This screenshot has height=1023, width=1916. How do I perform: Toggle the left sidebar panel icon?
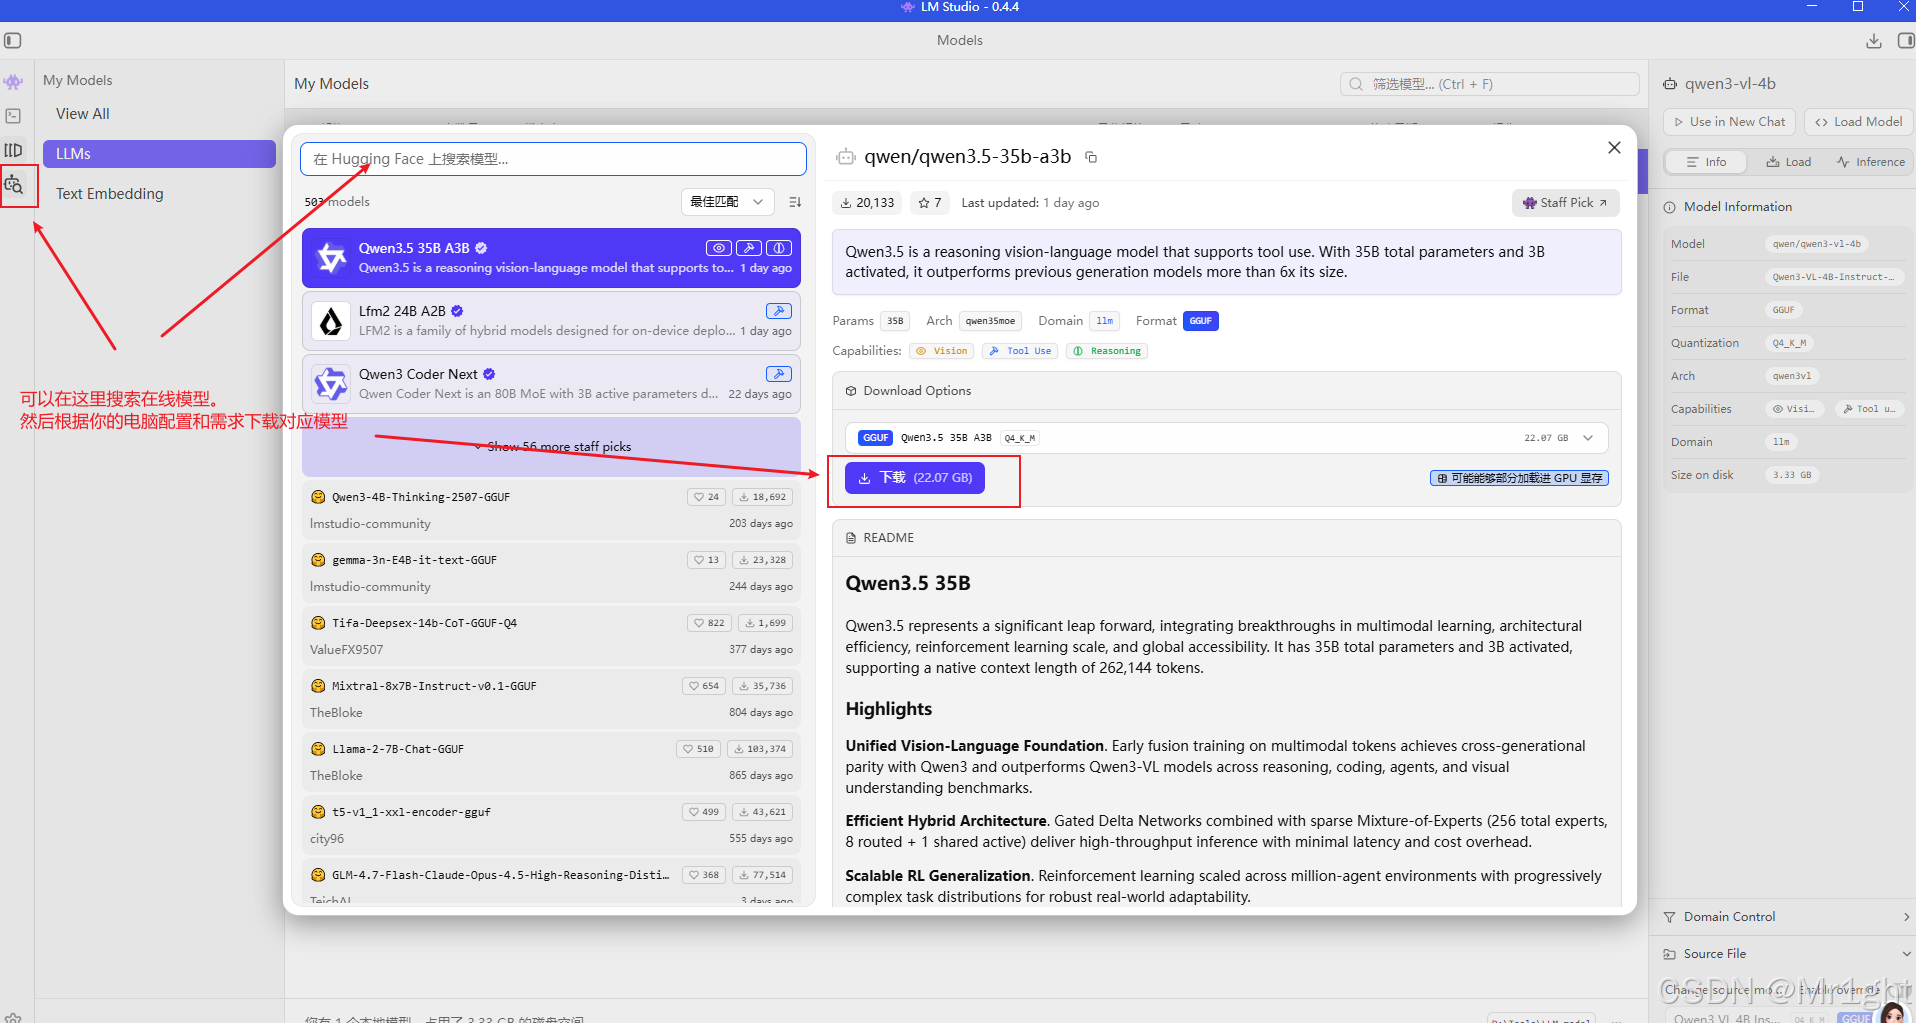[13, 41]
